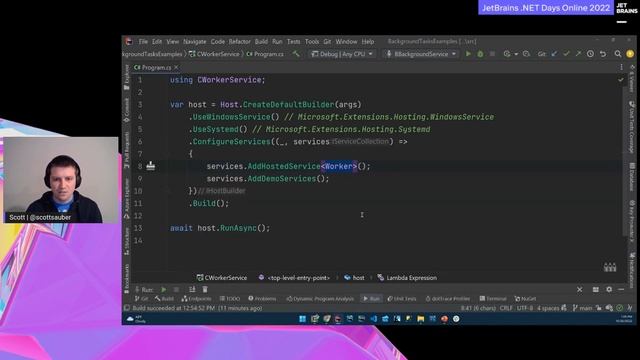Image resolution: width=640 pixels, height=360 pixels.
Task: Click the green Debug bug icon
Action: 480,54
